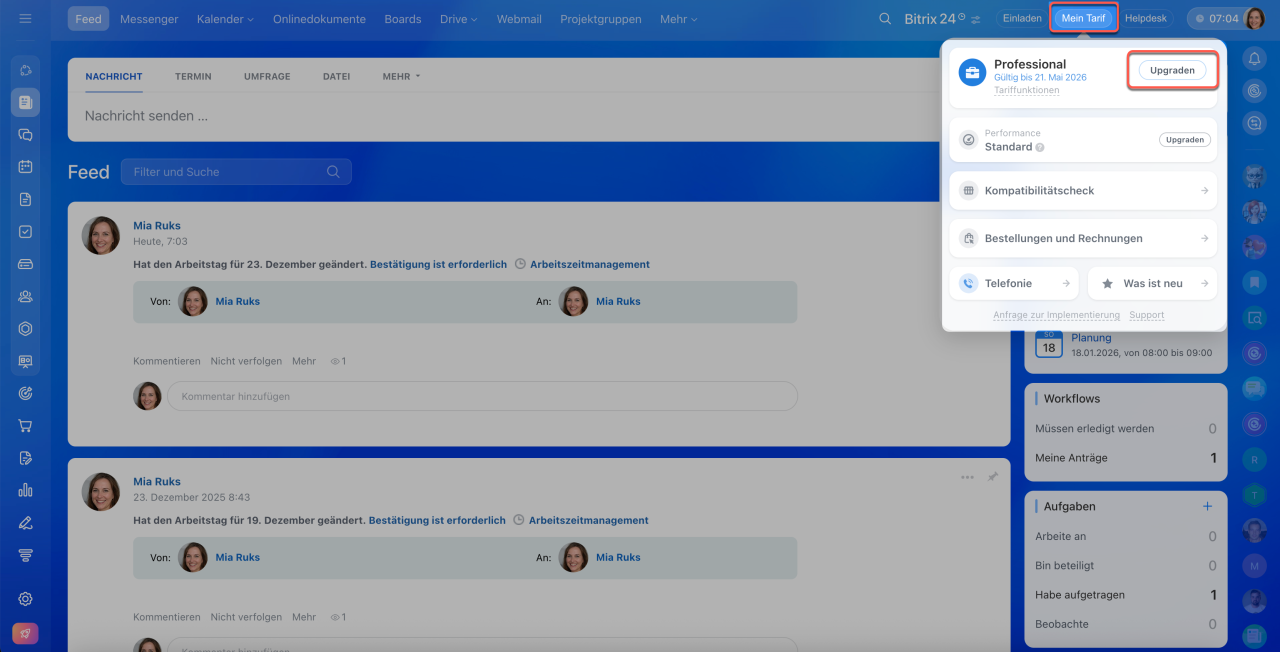Switch to UMFRAGE tab in composer
The width and height of the screenshot is (1280, 652).
[x=267, y=76]
